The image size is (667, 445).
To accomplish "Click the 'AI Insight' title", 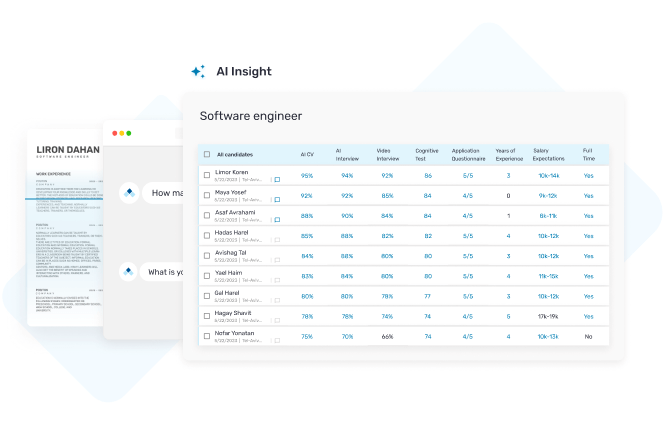I will (244, 71).
